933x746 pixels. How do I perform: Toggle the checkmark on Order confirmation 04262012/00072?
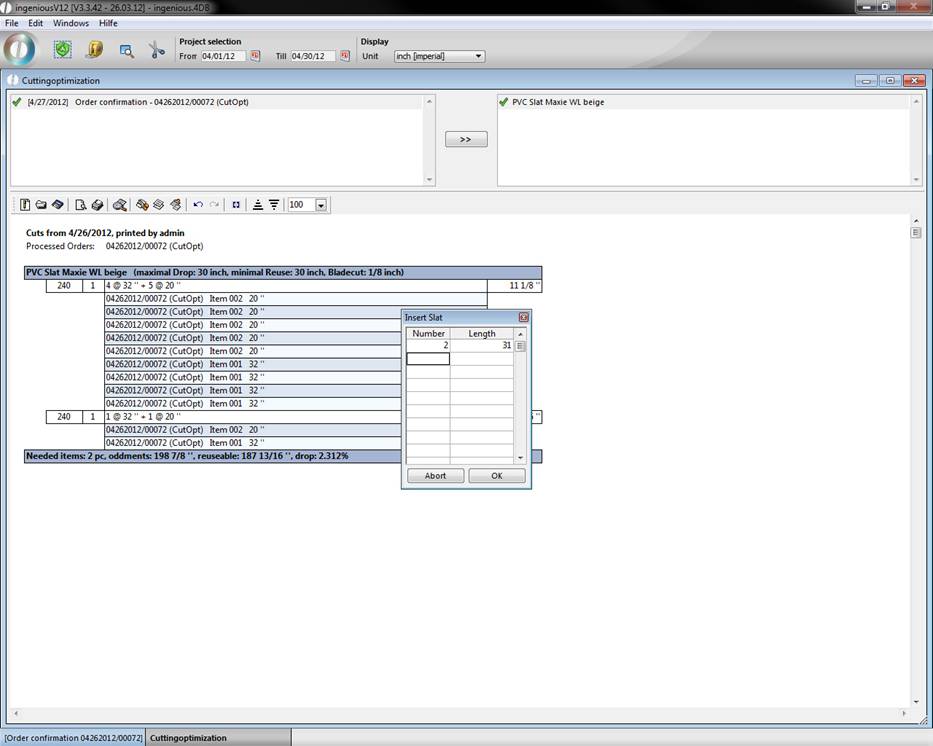coord(17,102)
